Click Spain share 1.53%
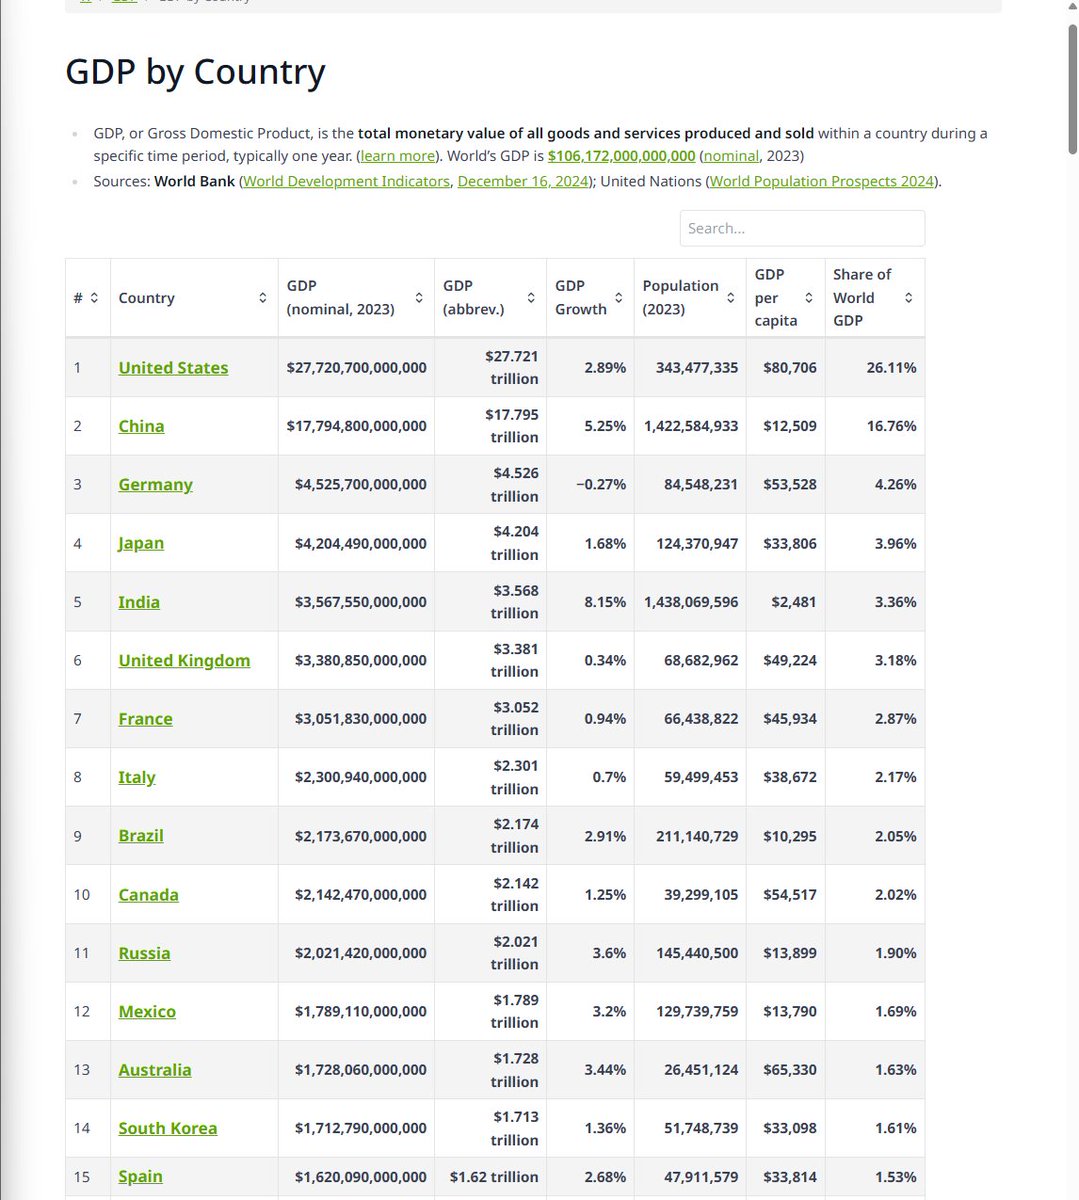The height and width of the screenshot is (1200, 1079). (895, 1177)
